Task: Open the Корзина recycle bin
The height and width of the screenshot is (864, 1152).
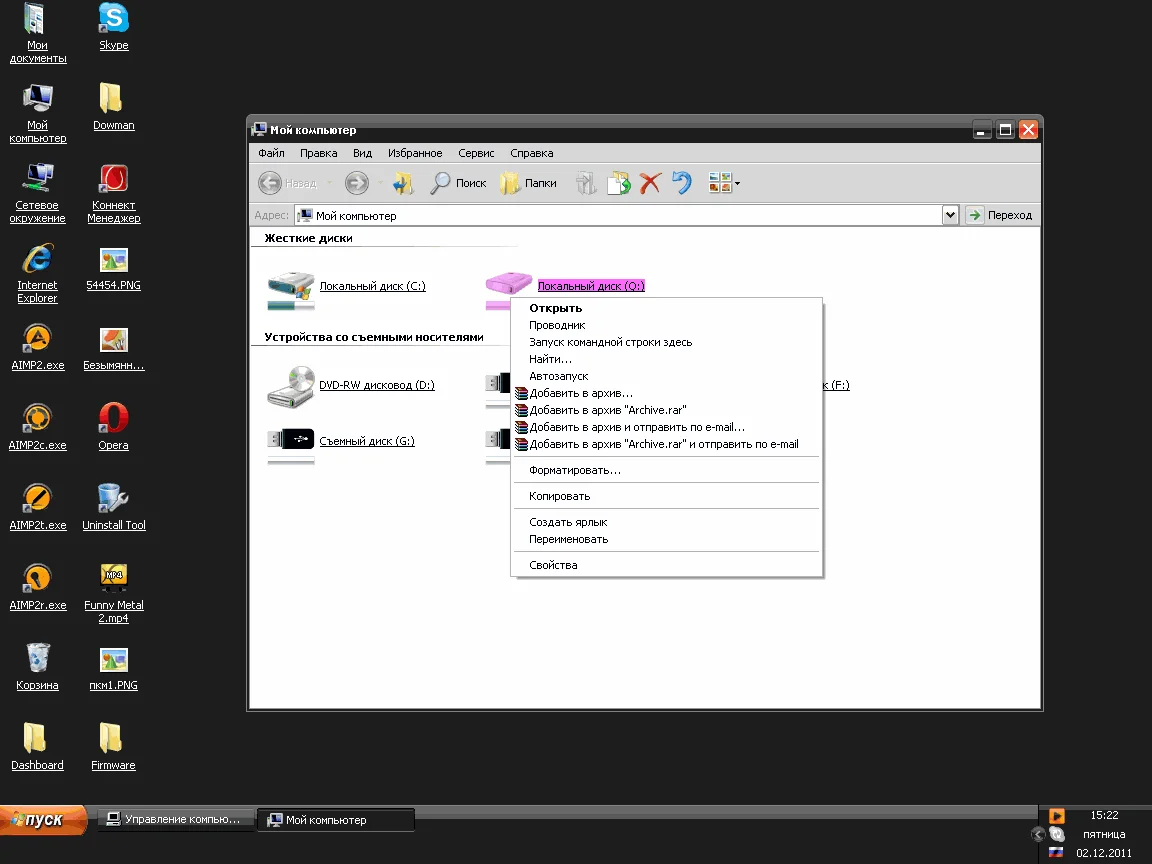Action: [37, 667]
